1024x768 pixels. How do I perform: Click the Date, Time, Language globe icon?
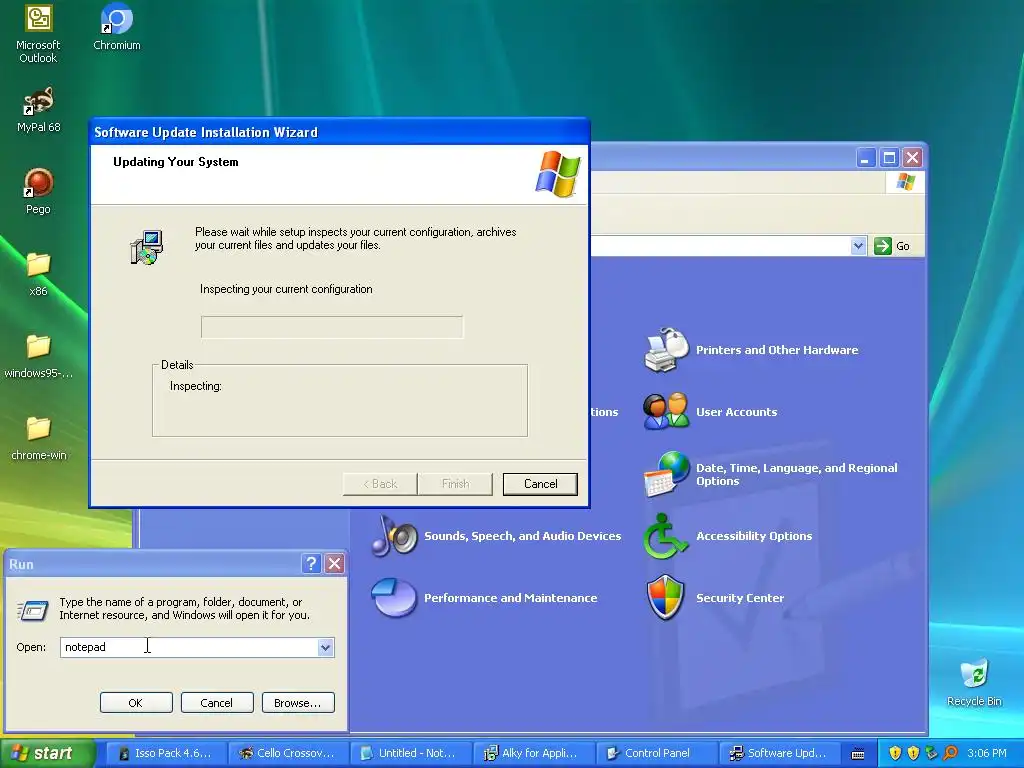click(665, 474)
